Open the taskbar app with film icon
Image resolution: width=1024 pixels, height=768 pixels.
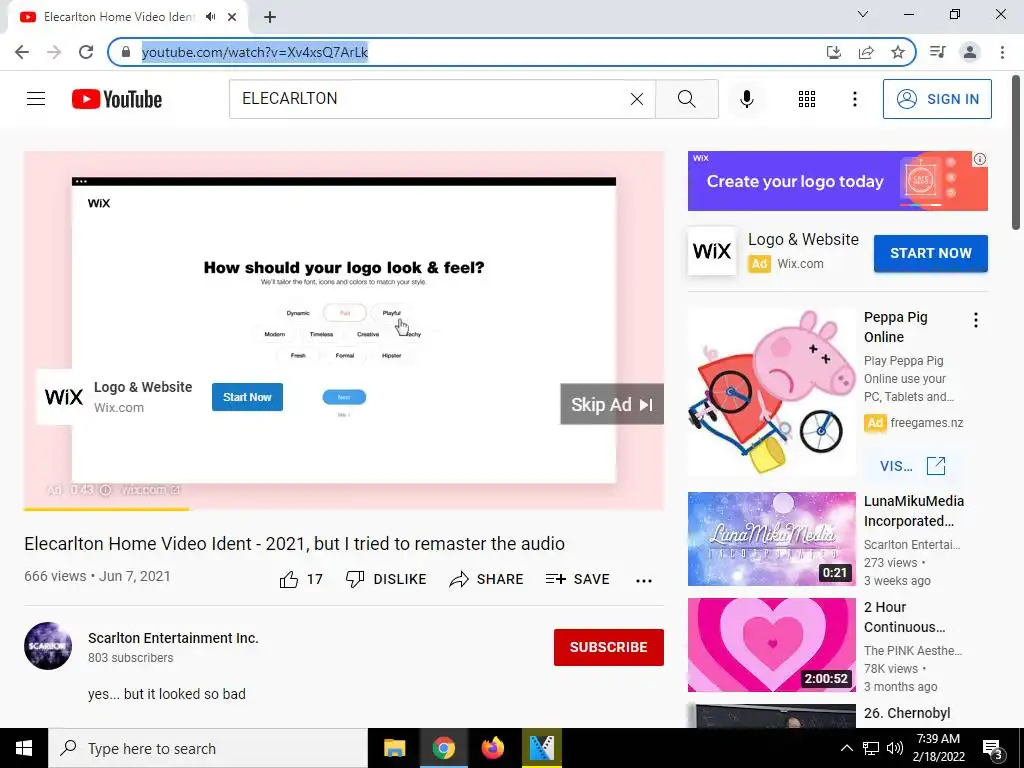542,748
